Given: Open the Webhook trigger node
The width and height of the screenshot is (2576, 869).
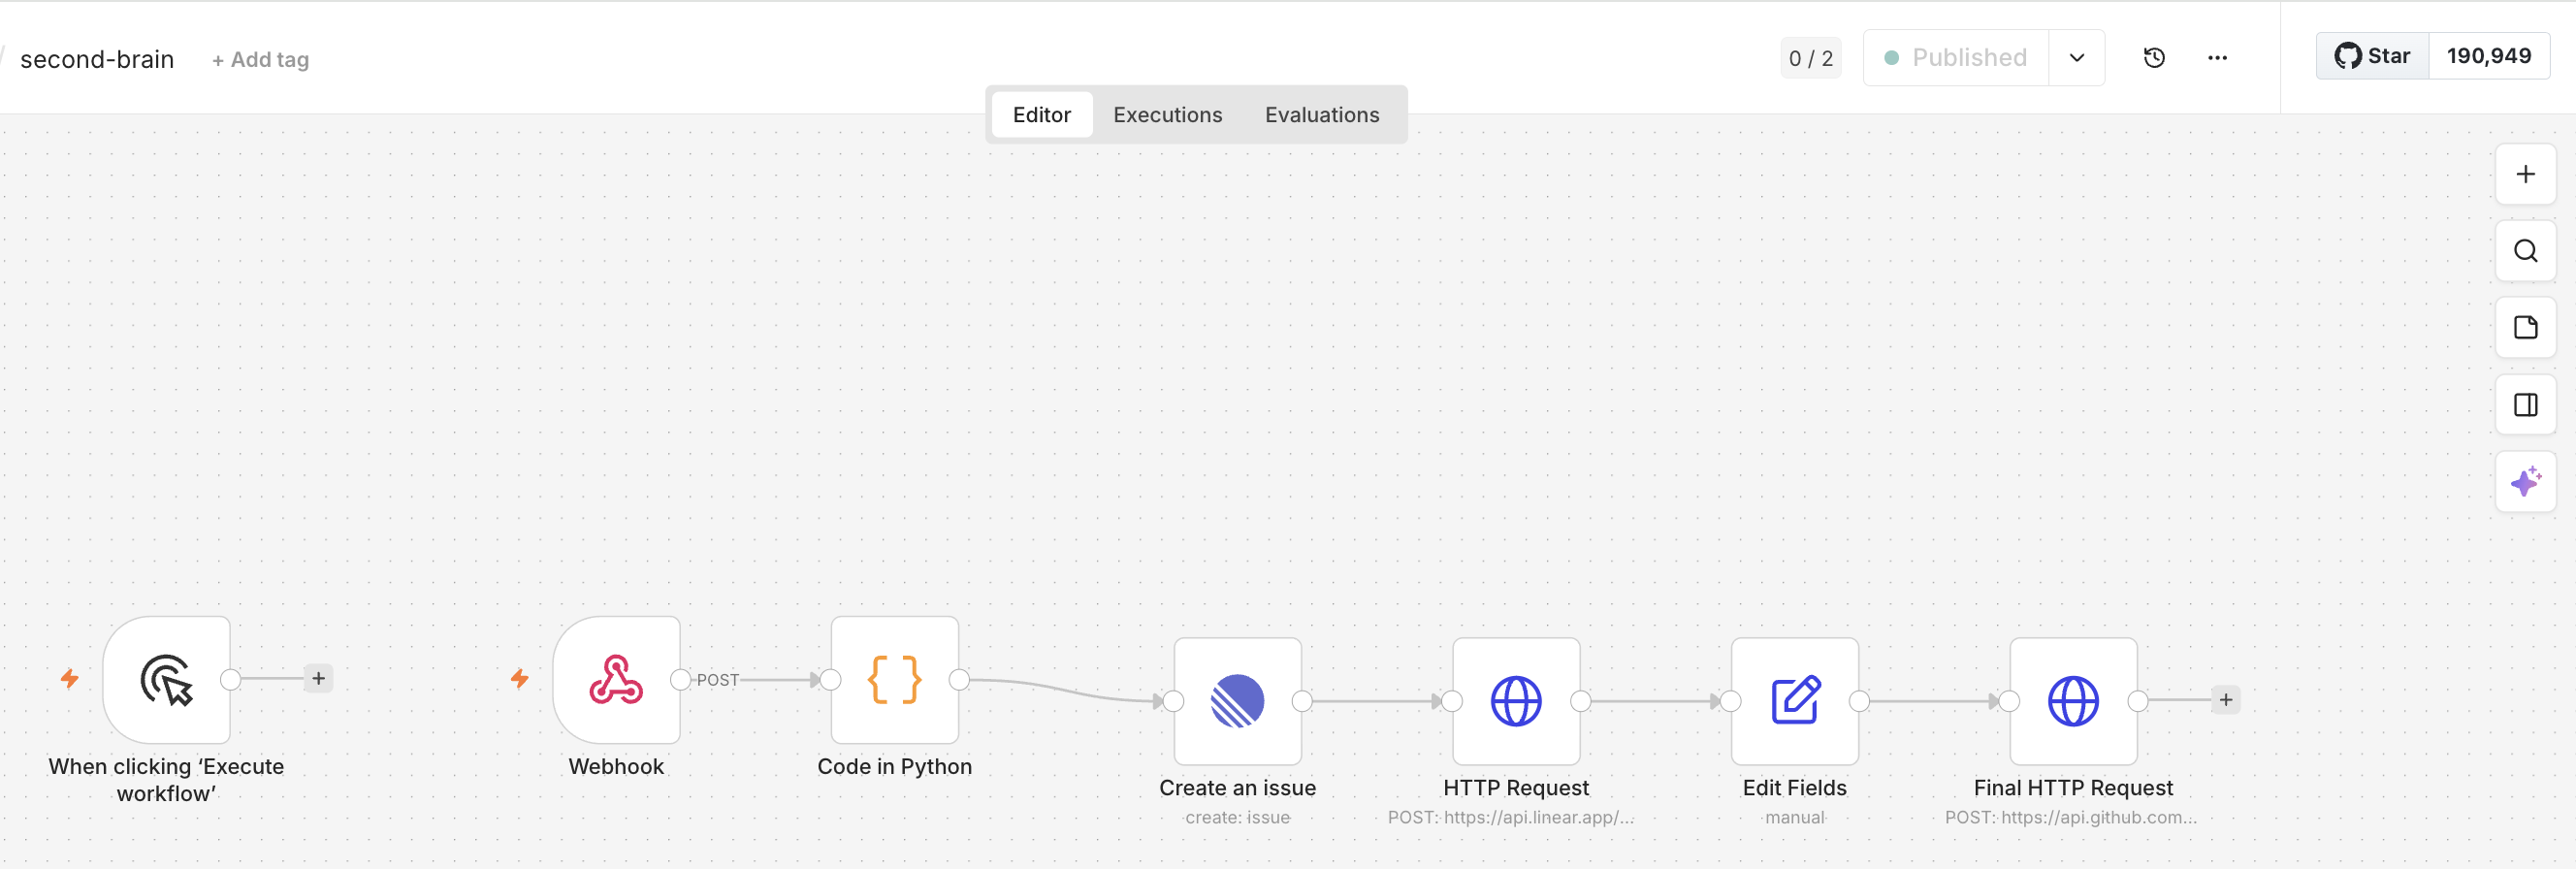Looking at the screenshot, I should 616,680.
